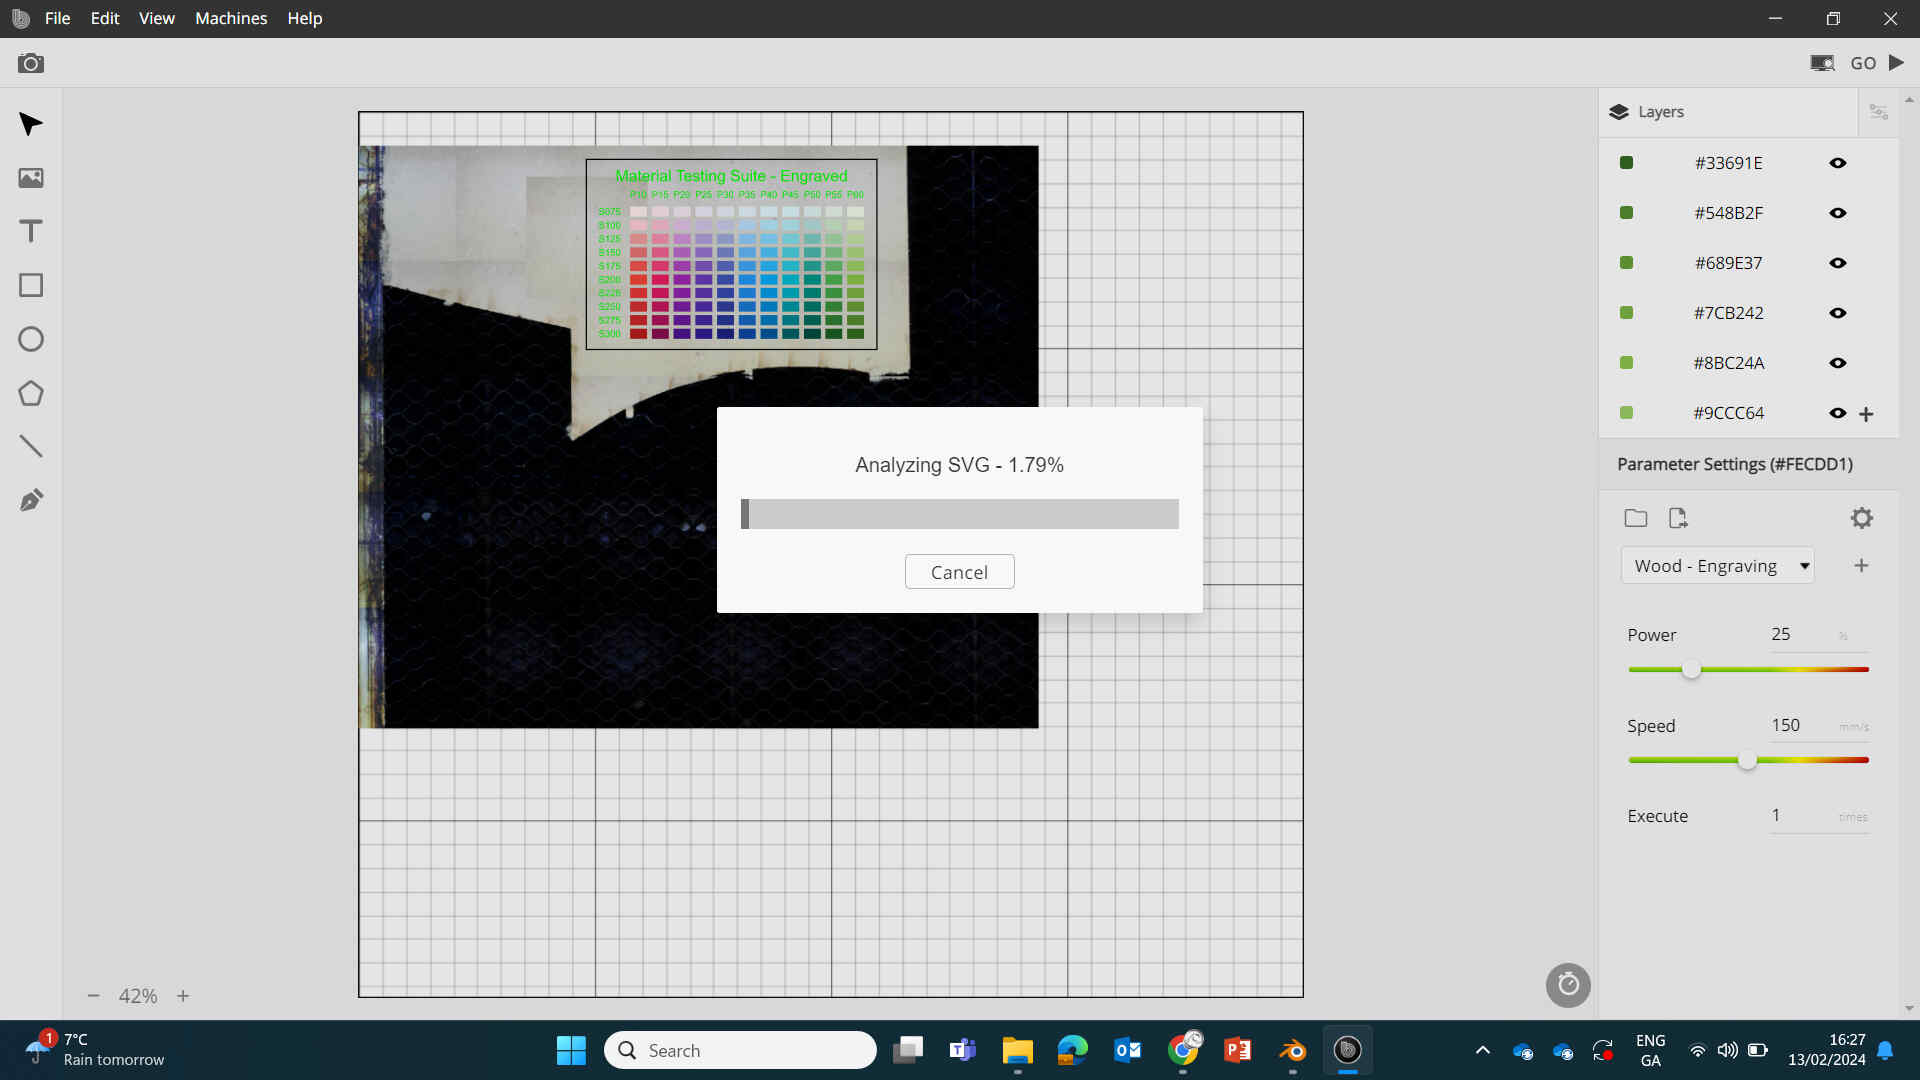Open the View menu

[x=157, y=18]
